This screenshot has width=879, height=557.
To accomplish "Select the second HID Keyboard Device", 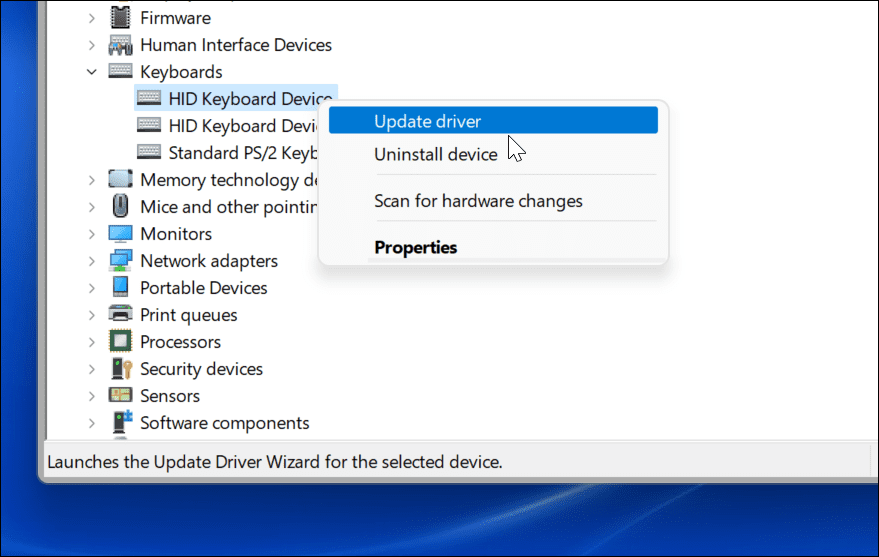I will pos(242,126).
